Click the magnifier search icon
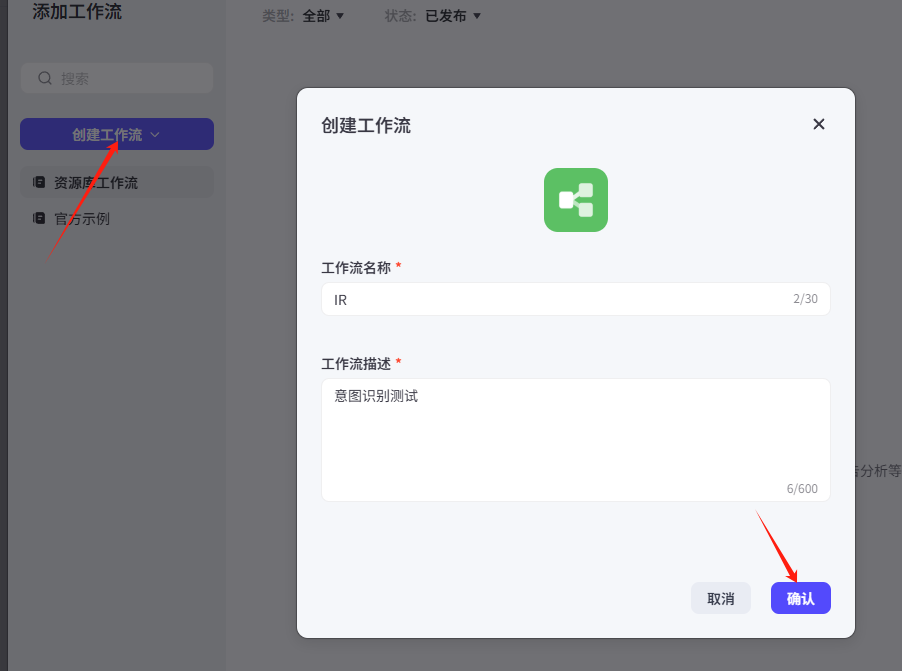This screenshot has height=671, width=902. [45, 78]
